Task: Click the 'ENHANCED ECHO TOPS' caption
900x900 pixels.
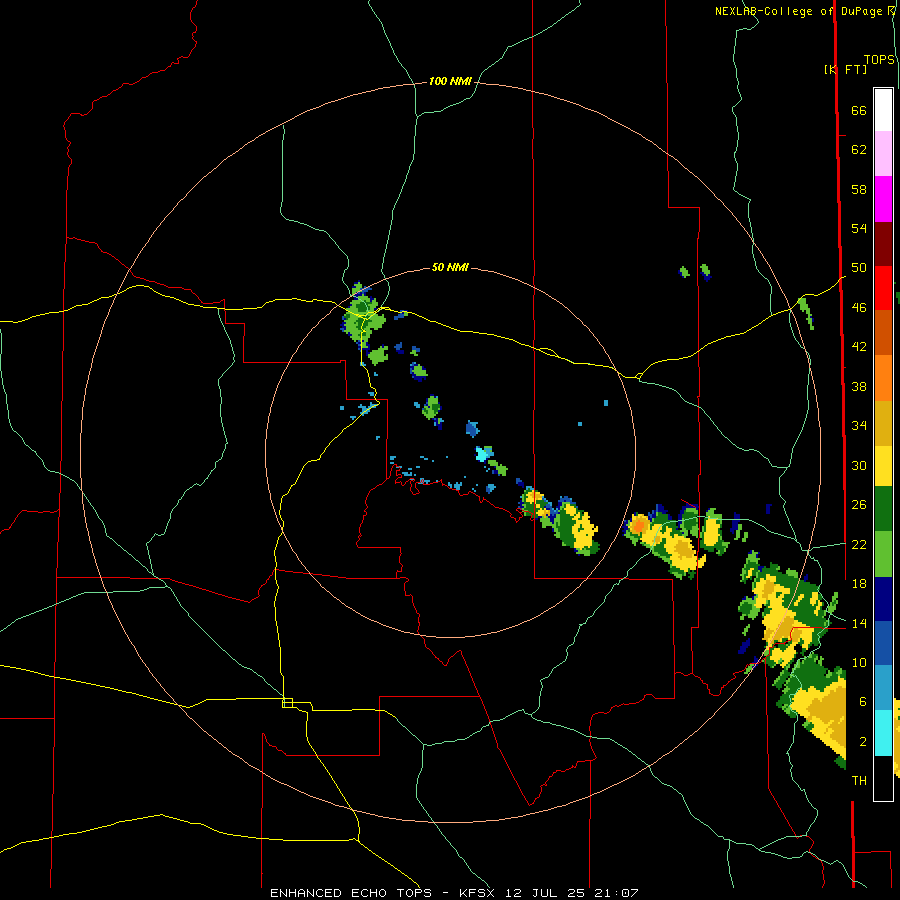Action: click(355, 893)
